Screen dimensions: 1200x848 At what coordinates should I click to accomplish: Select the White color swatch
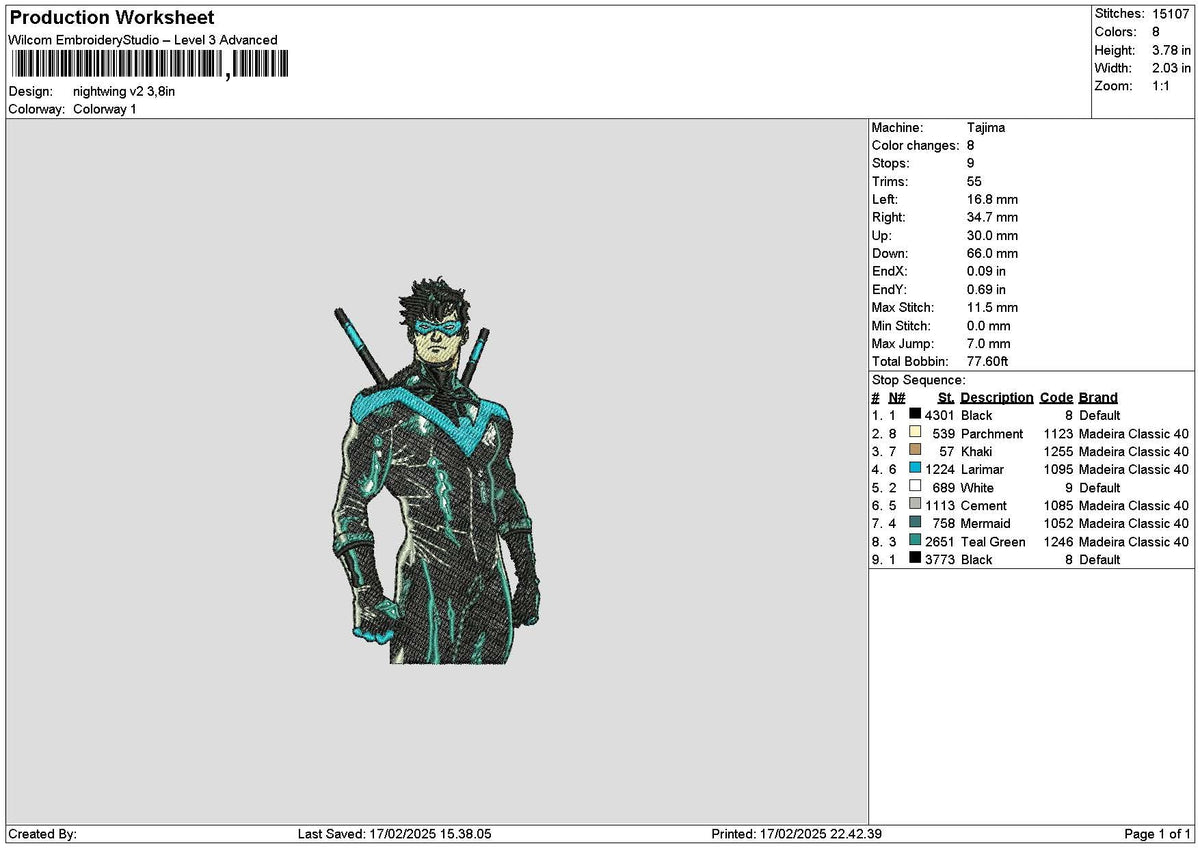[915, 487]
